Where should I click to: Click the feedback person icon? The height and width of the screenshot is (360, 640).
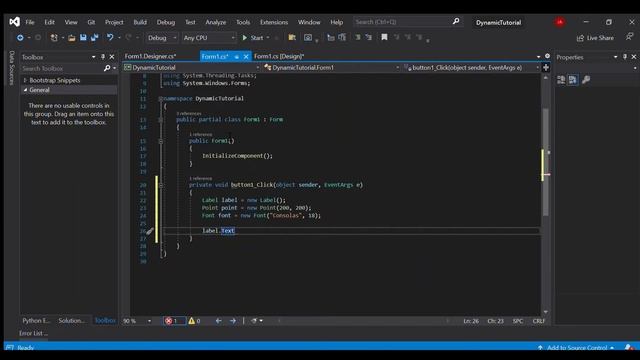629,37
